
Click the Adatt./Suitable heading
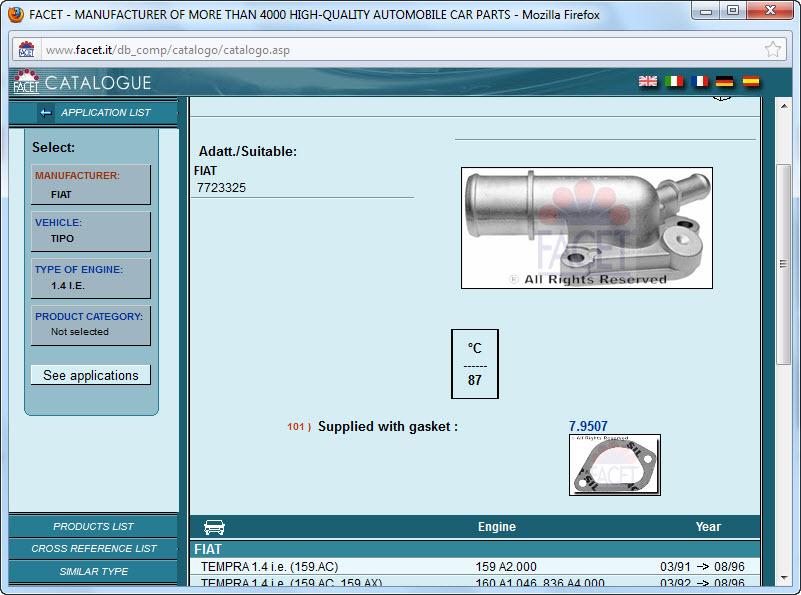click(248, 151)
